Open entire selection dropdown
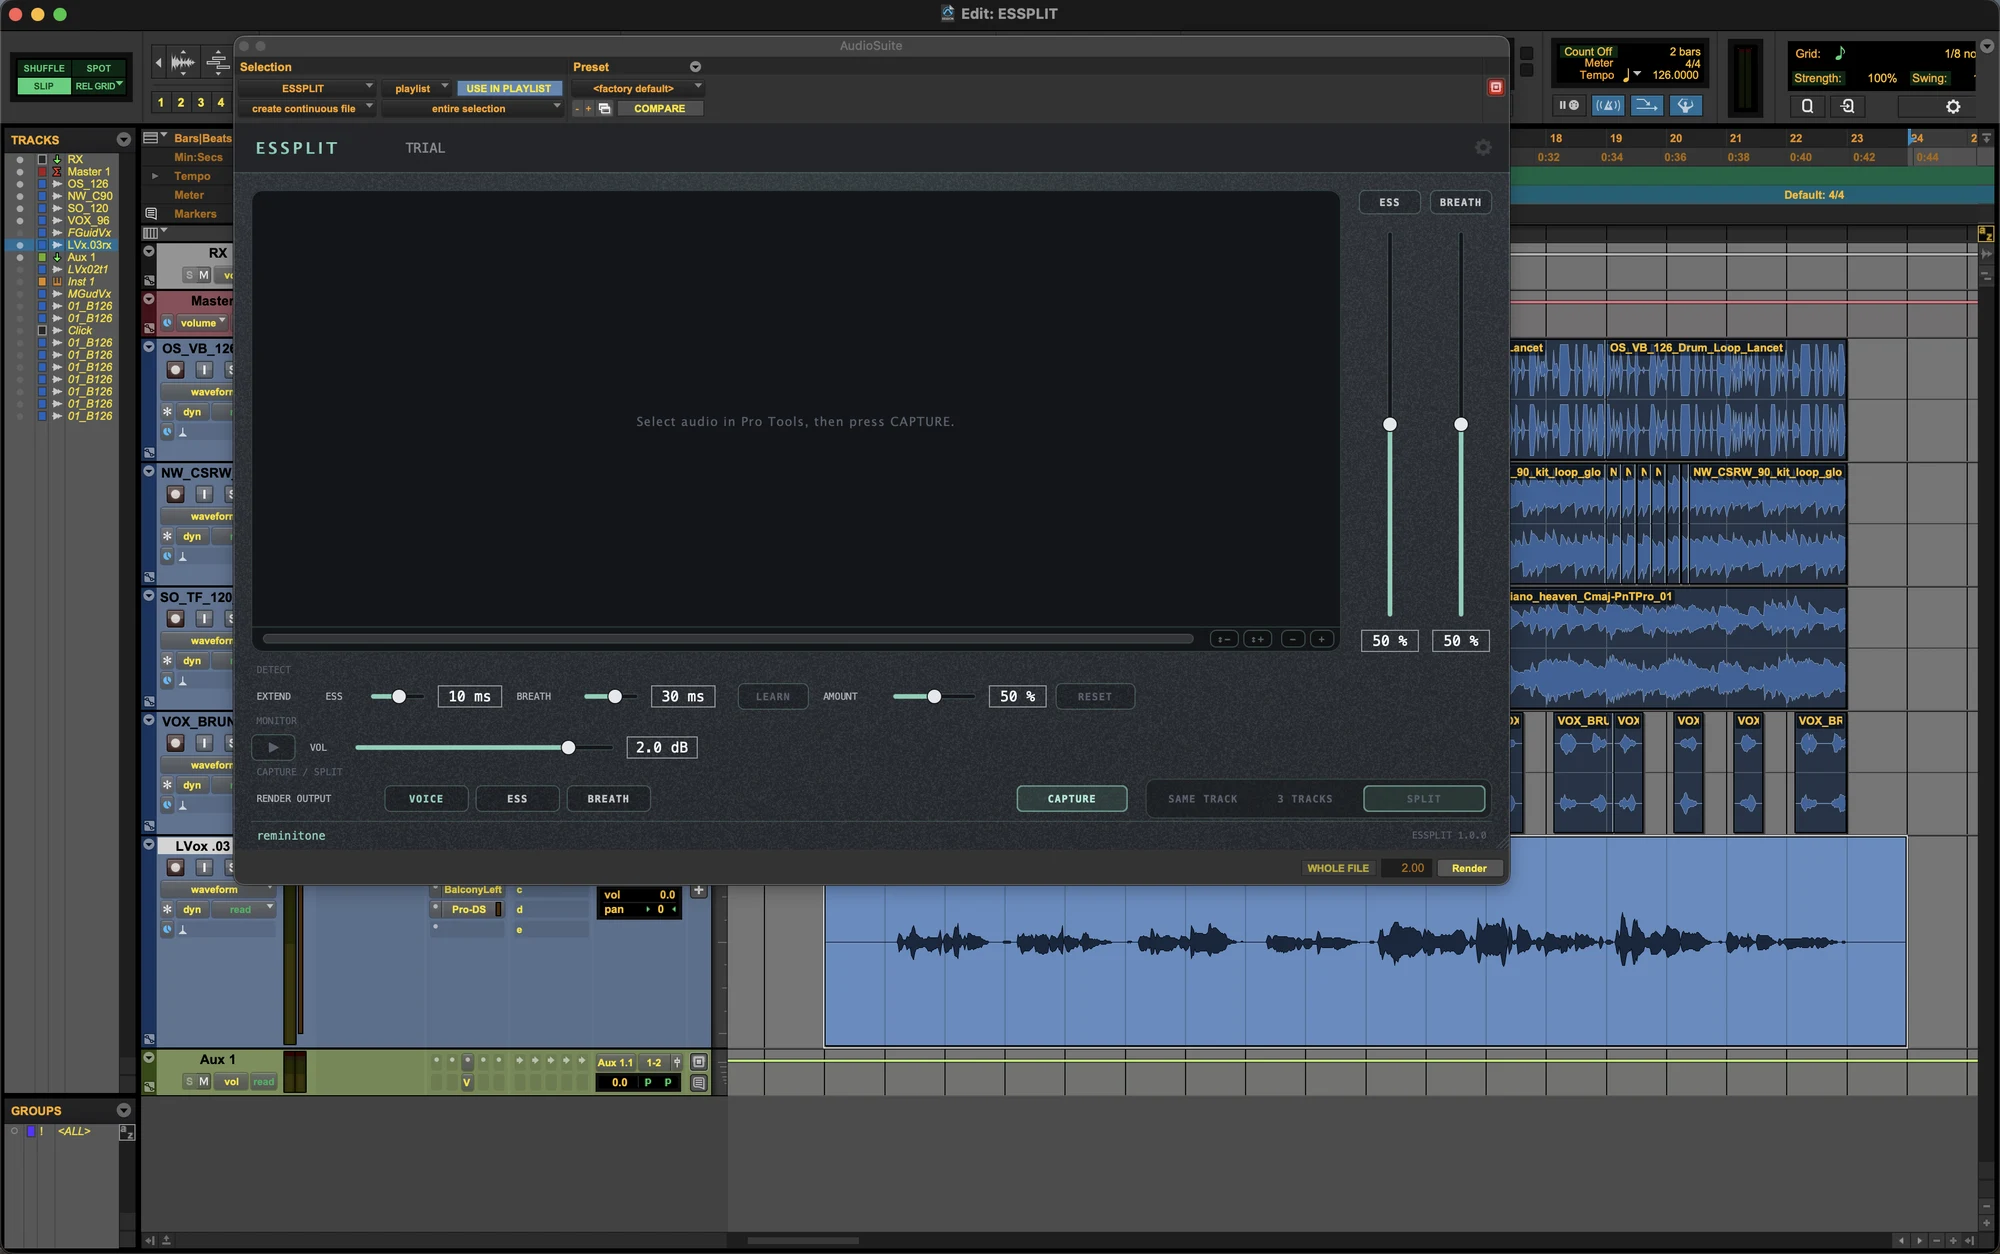 tap(472, 108)
